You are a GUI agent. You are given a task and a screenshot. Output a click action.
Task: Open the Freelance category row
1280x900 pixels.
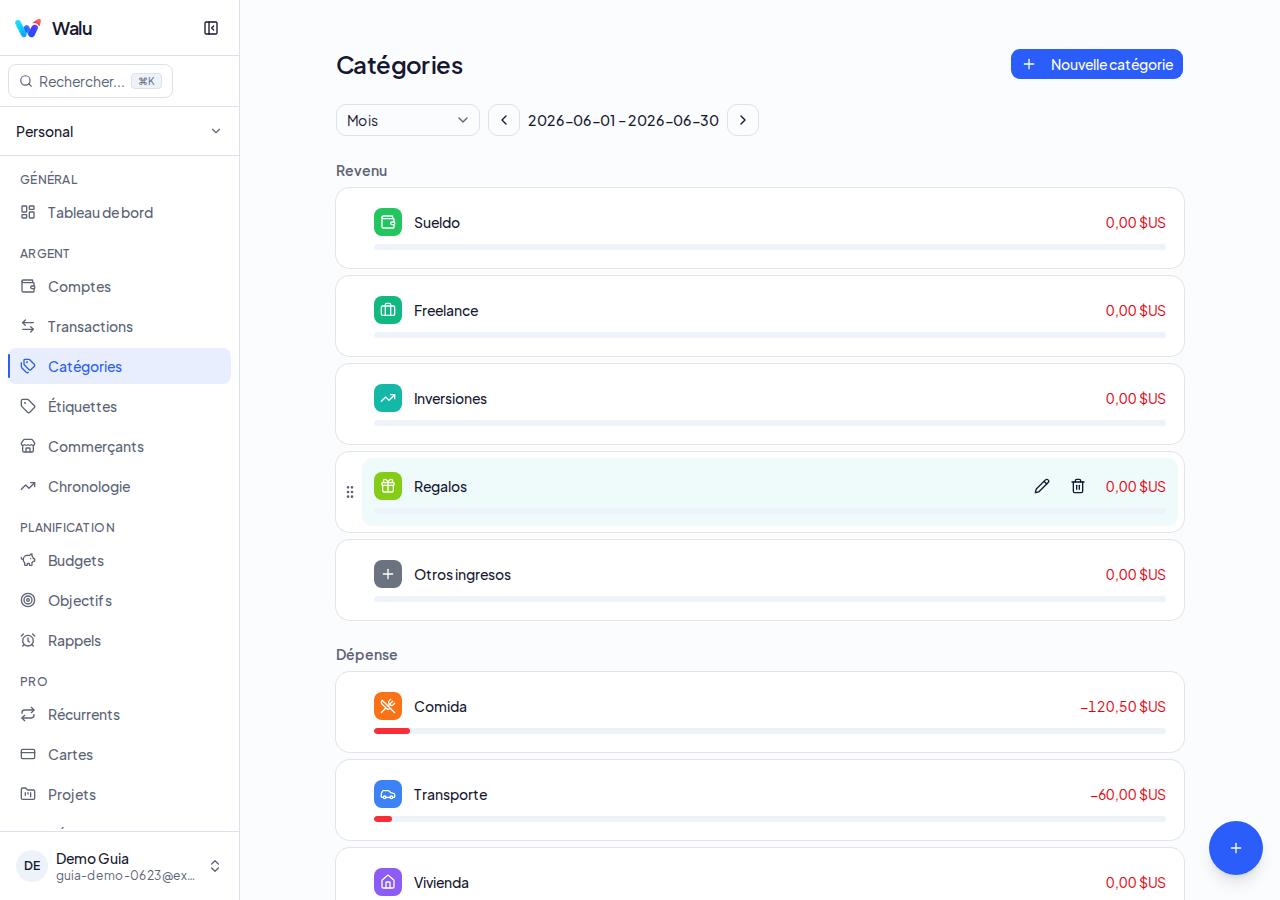pyautogui.click(x=760, y=316)
